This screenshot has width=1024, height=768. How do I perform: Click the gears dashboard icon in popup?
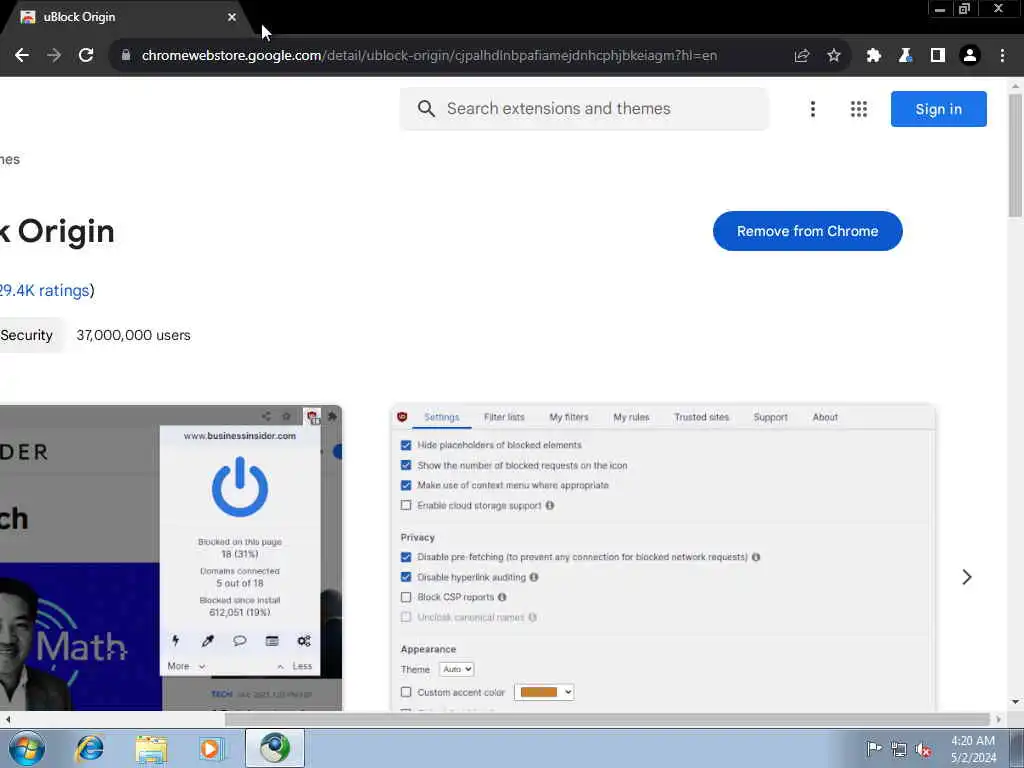304,641
